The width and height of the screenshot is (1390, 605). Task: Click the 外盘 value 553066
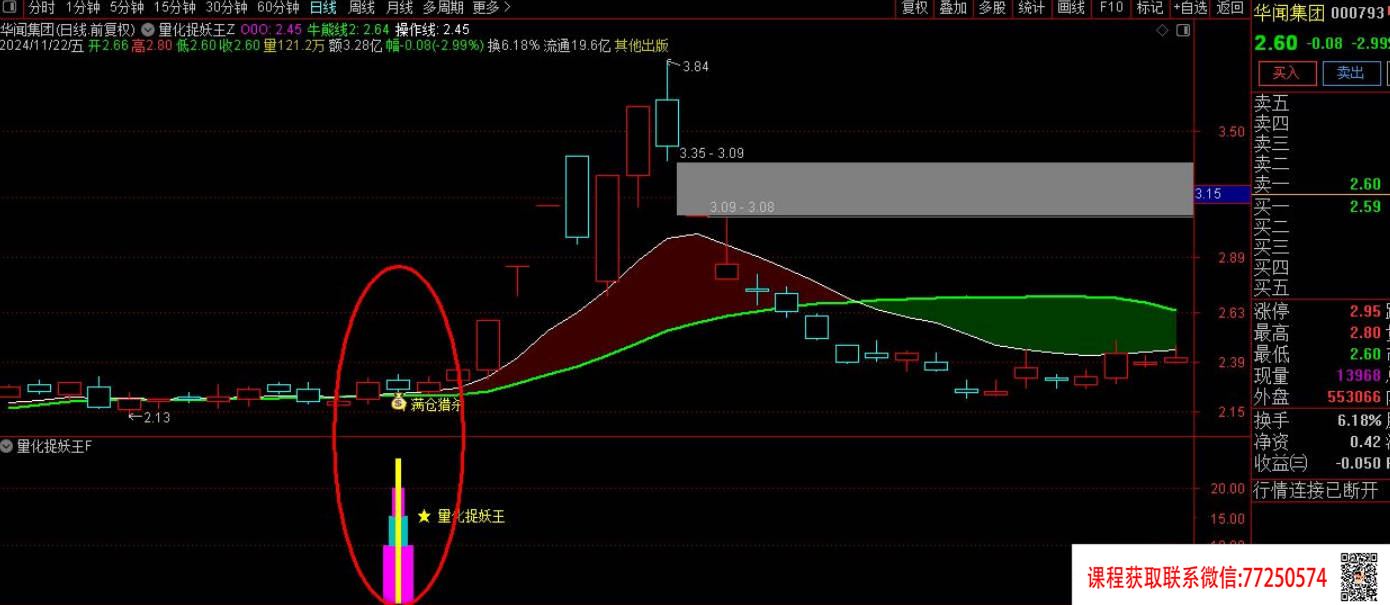pos(1355,397)
